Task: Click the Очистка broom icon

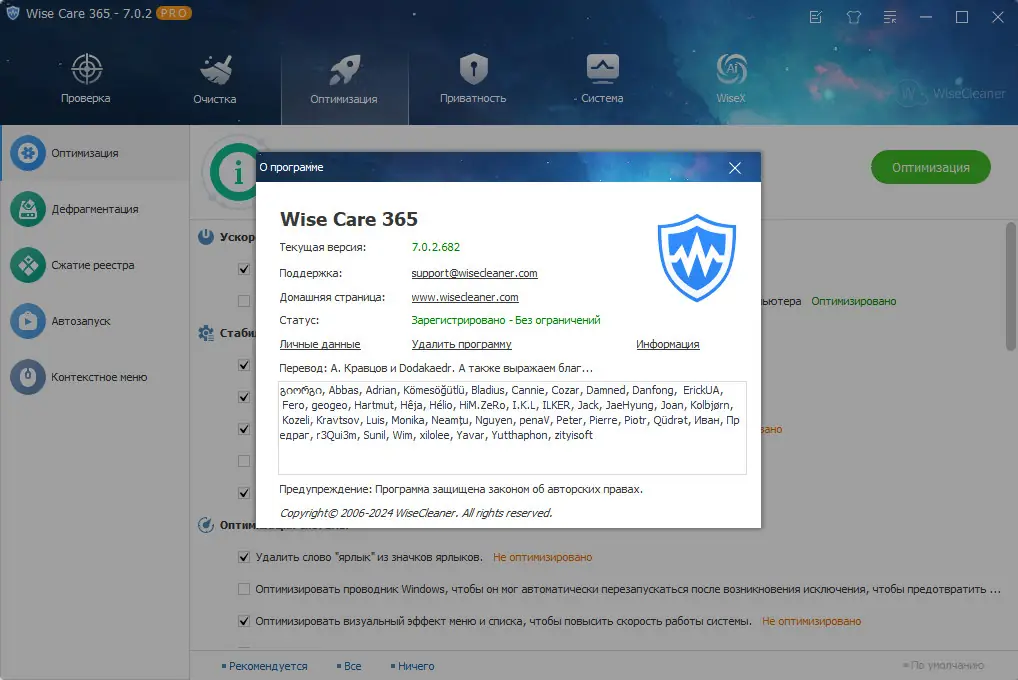Action: pos(216,69)
